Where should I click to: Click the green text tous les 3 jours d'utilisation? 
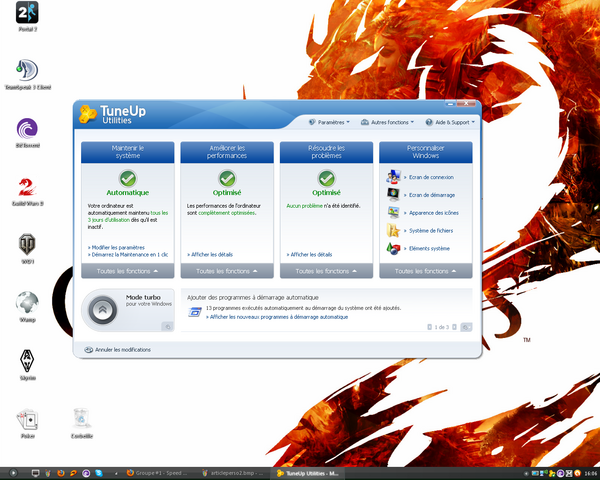(128, 216)
